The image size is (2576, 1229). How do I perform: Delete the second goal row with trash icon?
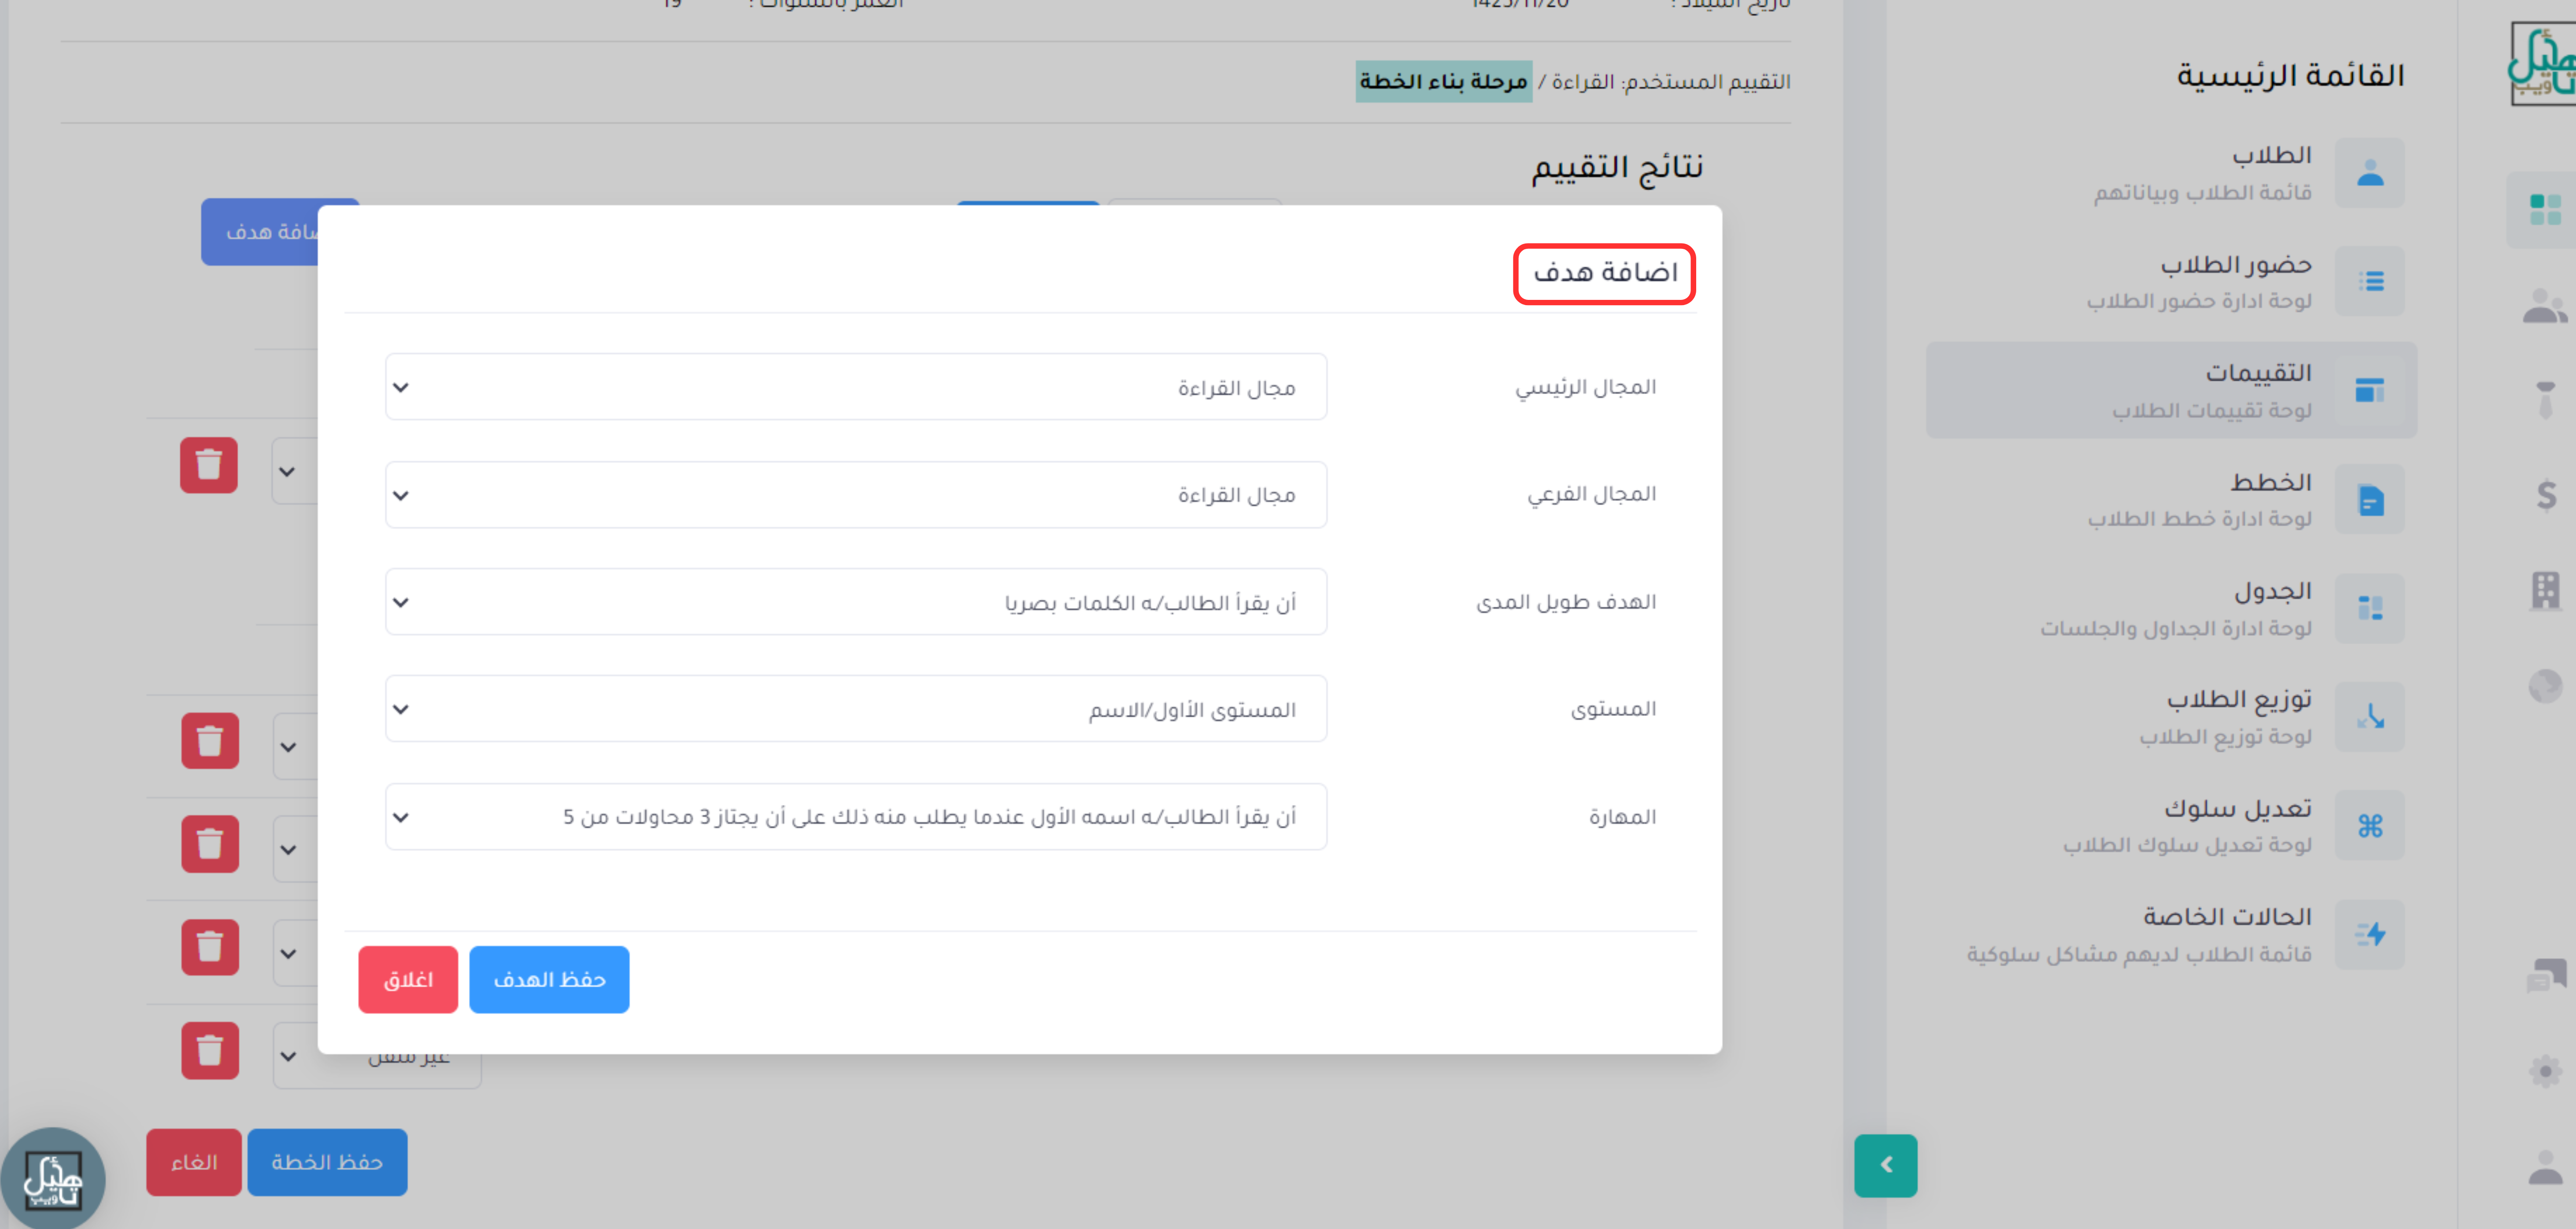tap(210, 741)
